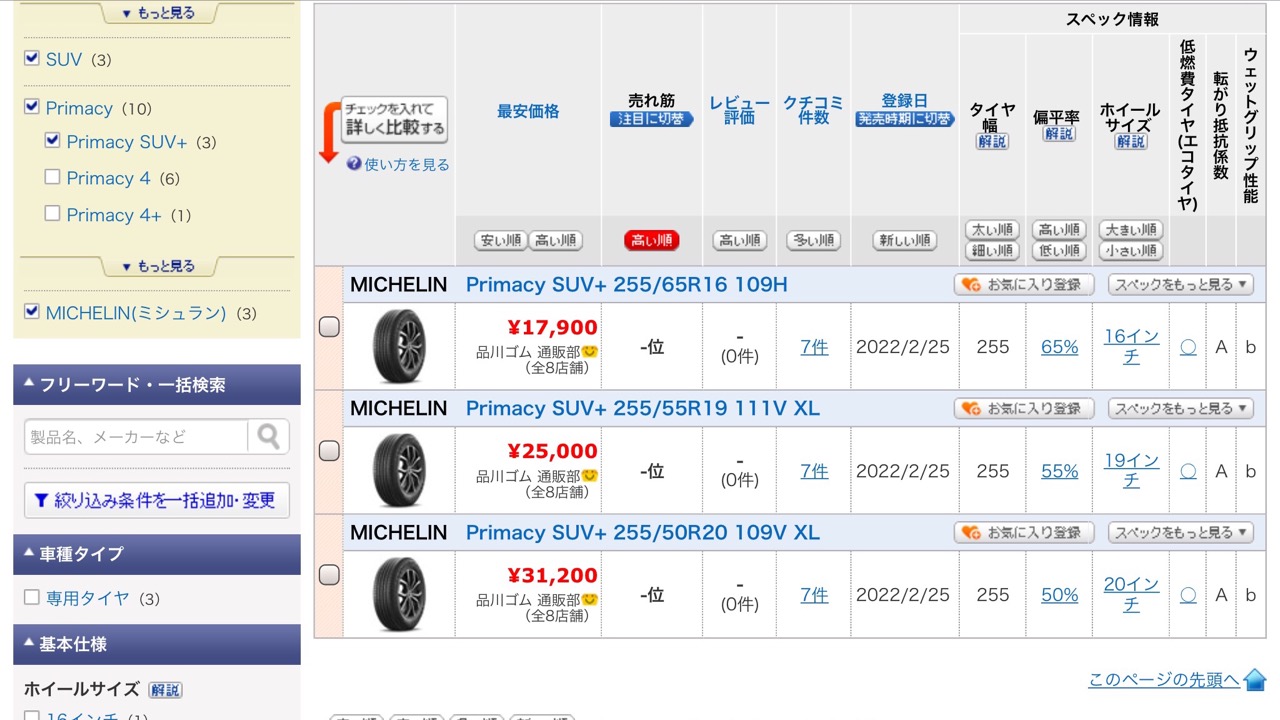Tick compare checkbox for 255/55R19 tire
Screen dimensions: 1280x720
pos(329,451)
